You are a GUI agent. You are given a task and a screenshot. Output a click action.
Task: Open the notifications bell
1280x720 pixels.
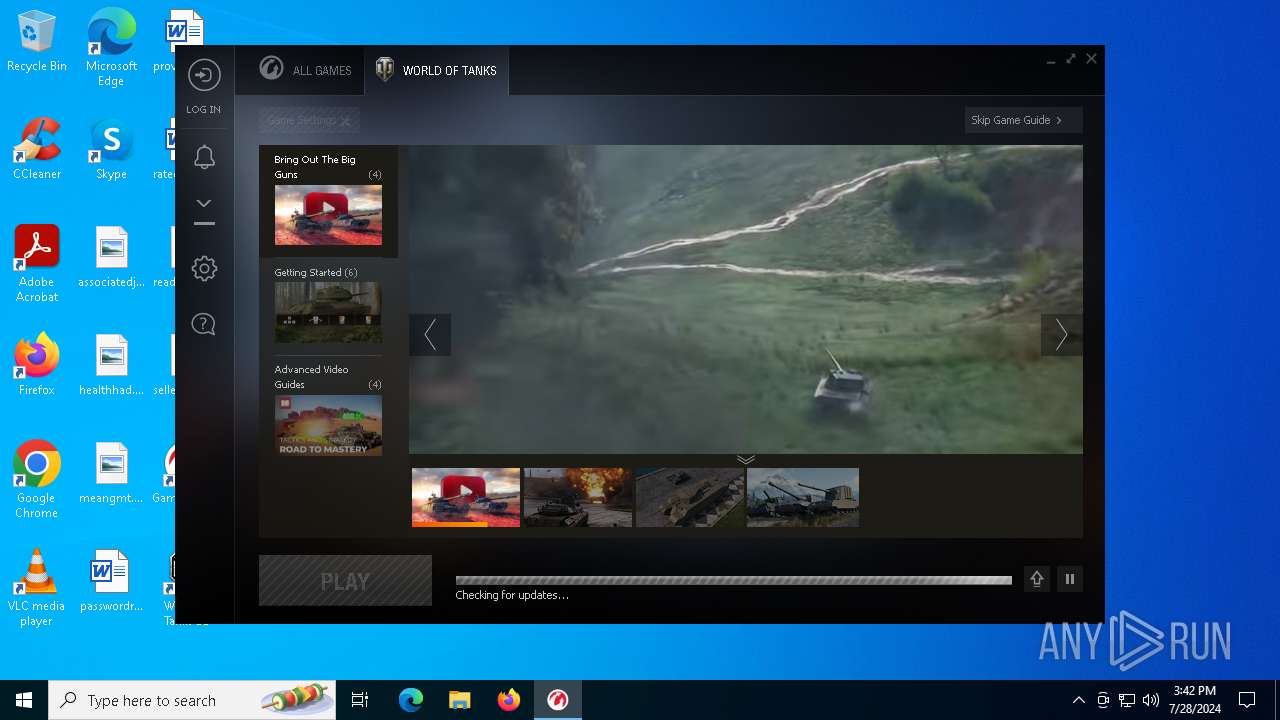click(204, 157)
